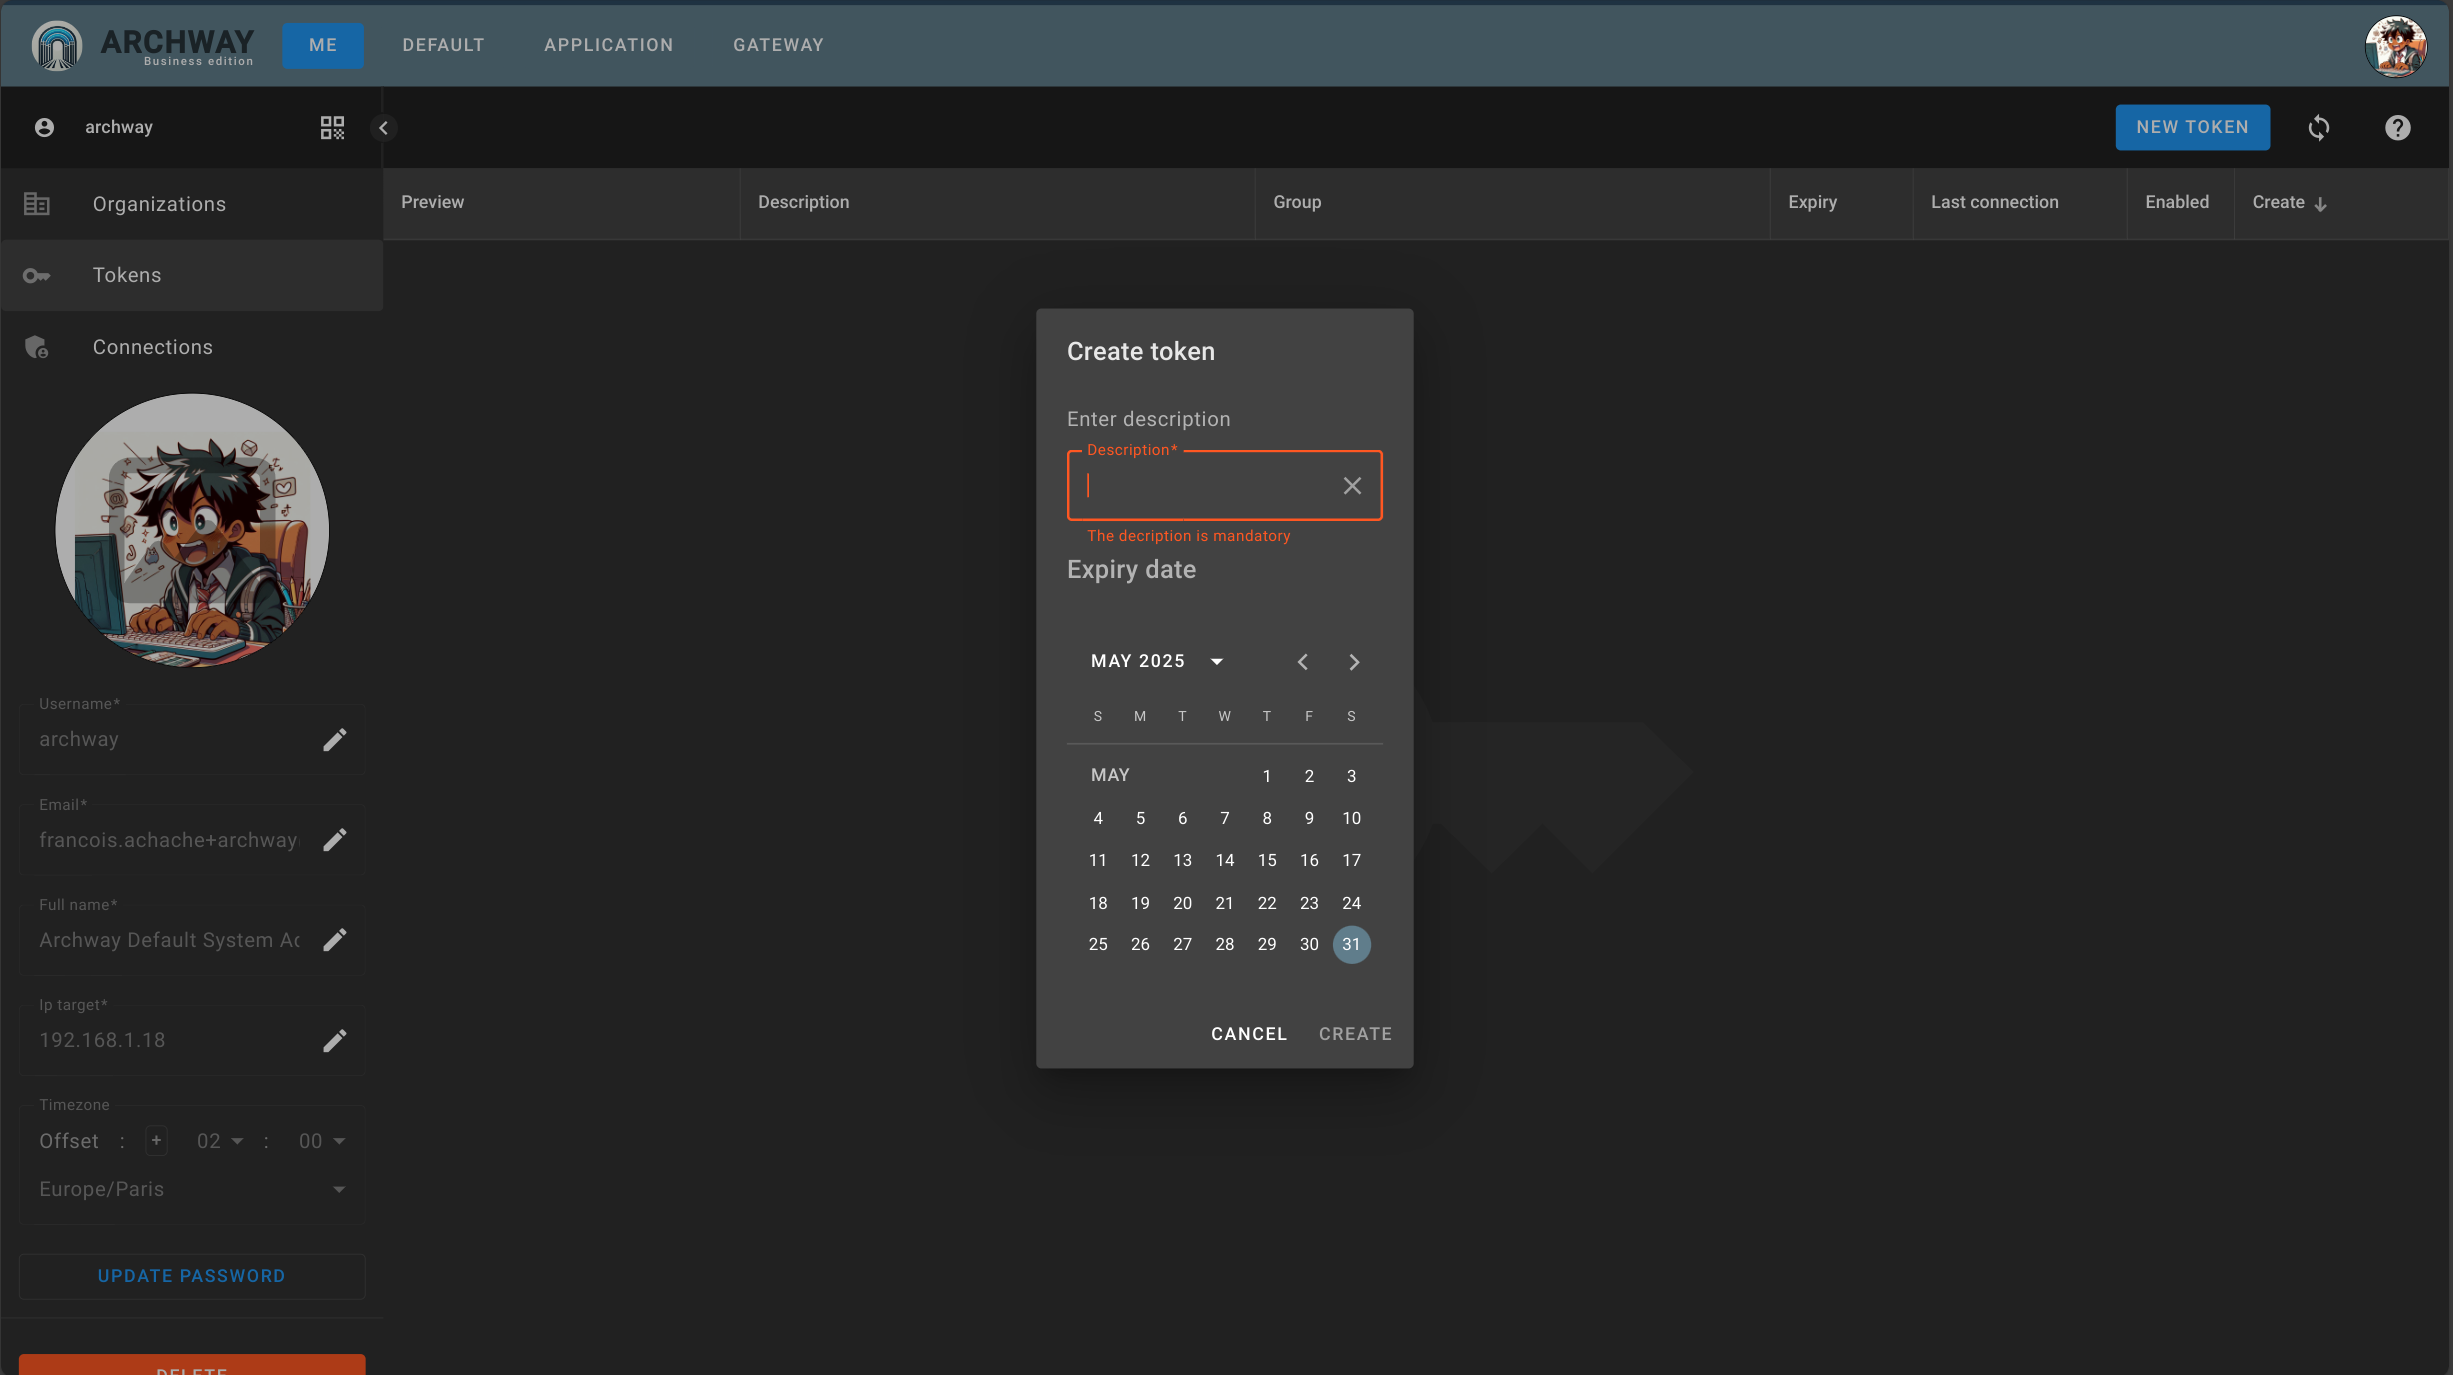Switch to the APPLICATION tab
The width and height of the screenshot is (2453, 1375).
coord(608,45)
